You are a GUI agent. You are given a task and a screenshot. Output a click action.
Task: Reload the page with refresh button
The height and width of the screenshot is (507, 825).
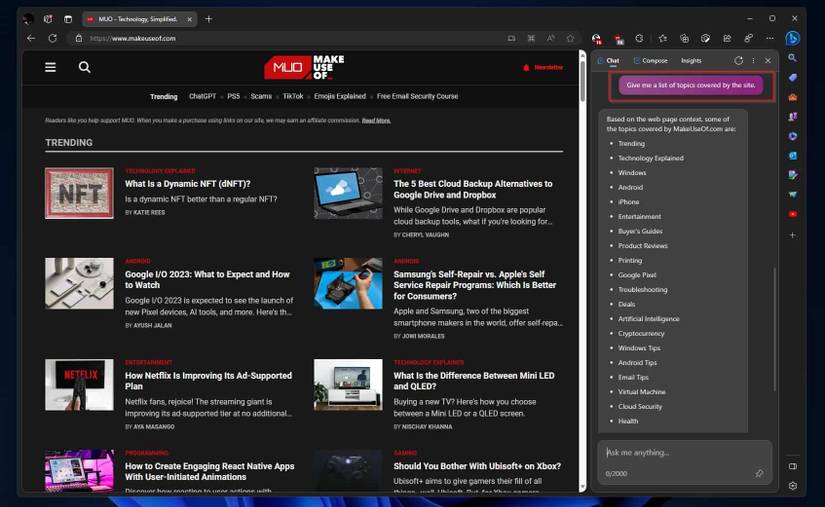coord(53,38)
